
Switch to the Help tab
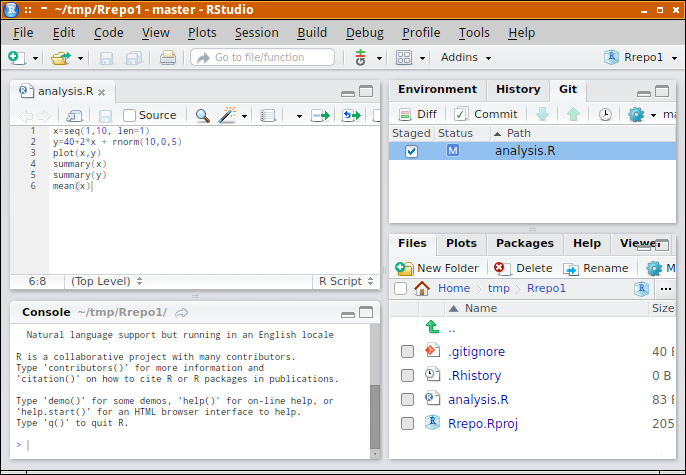click(587, 244)
